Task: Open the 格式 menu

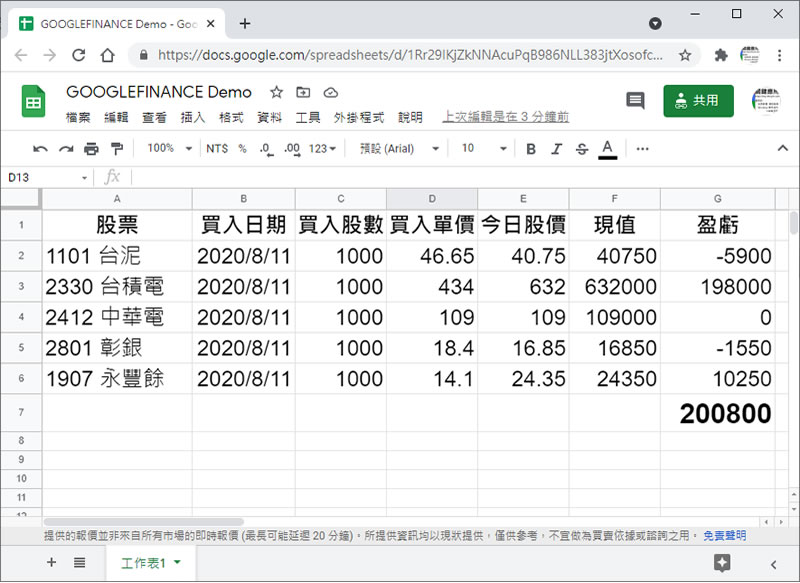Action: pos(231,117)
